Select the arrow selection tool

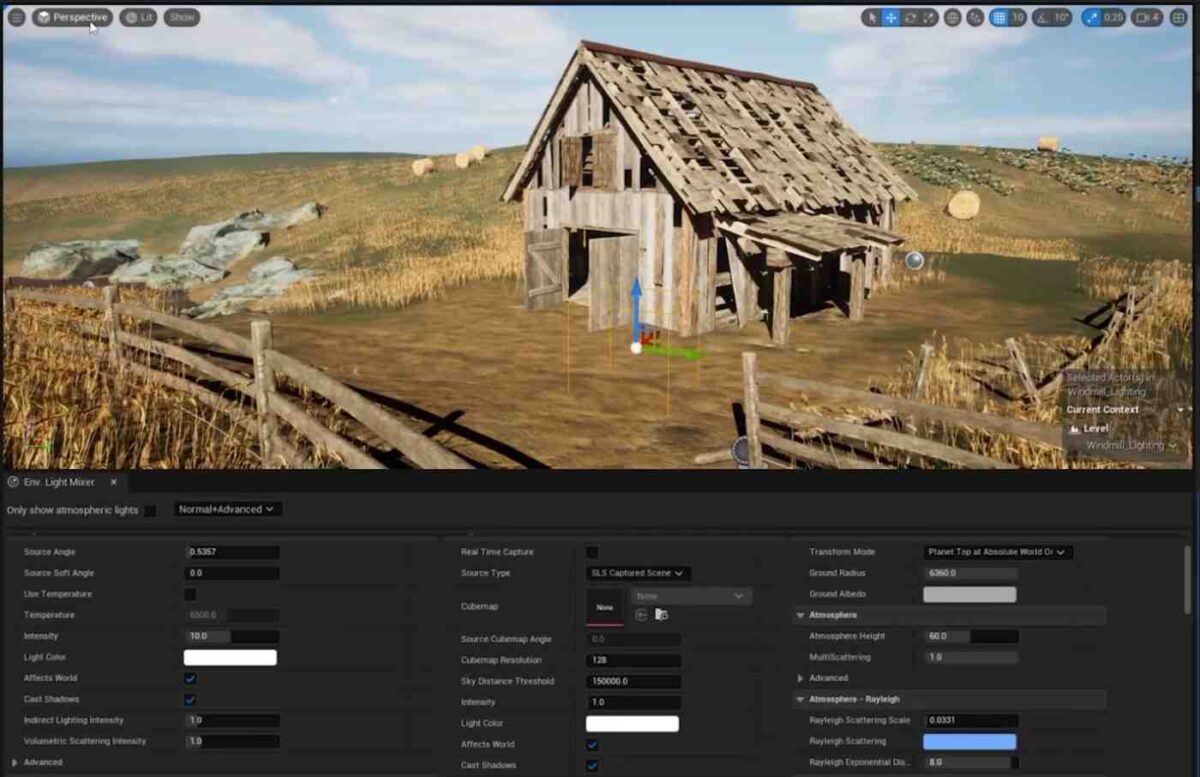[873, 17]
